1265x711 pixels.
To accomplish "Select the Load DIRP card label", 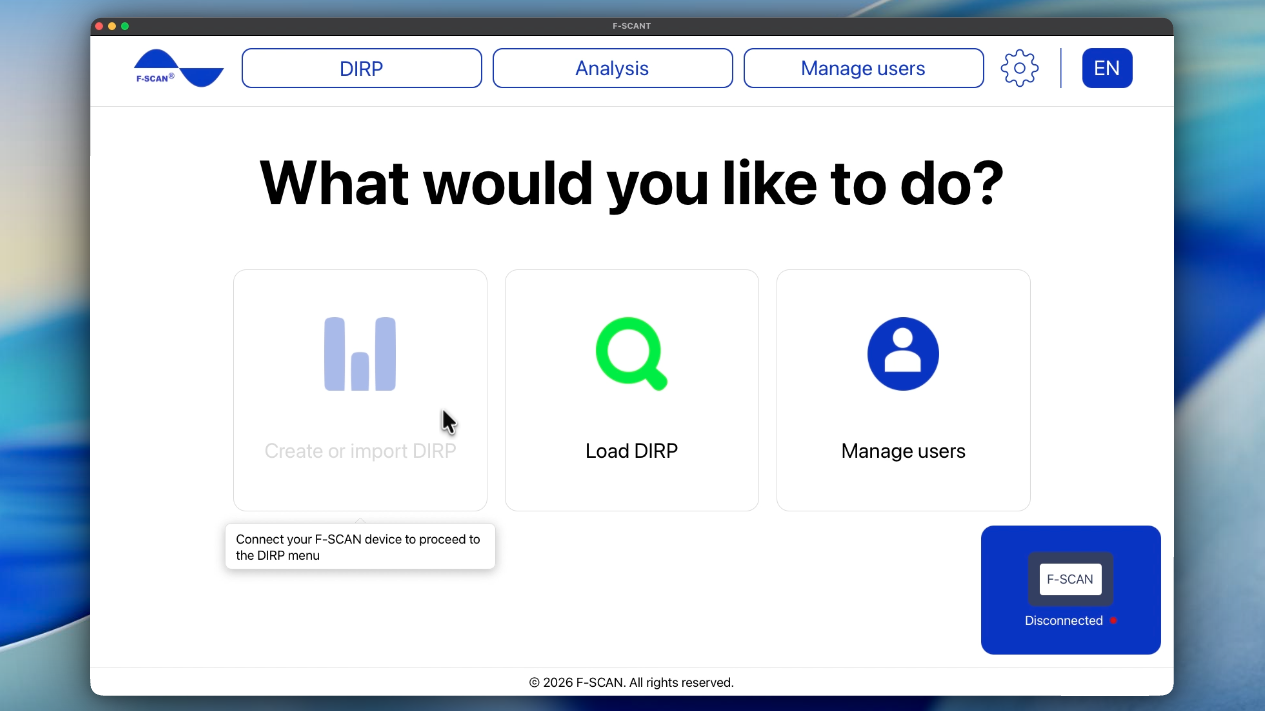I will pyautogui.click(x=632, y=451).
